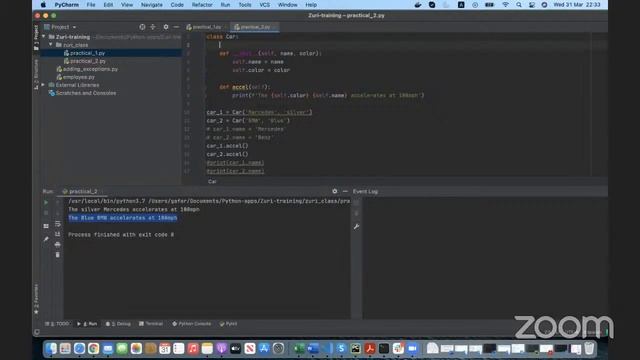Image resolution: width=640 pixels, height=360 pixels.
Task: Rerun practical_2 with green play icon
Action: (x=46, y=202)
